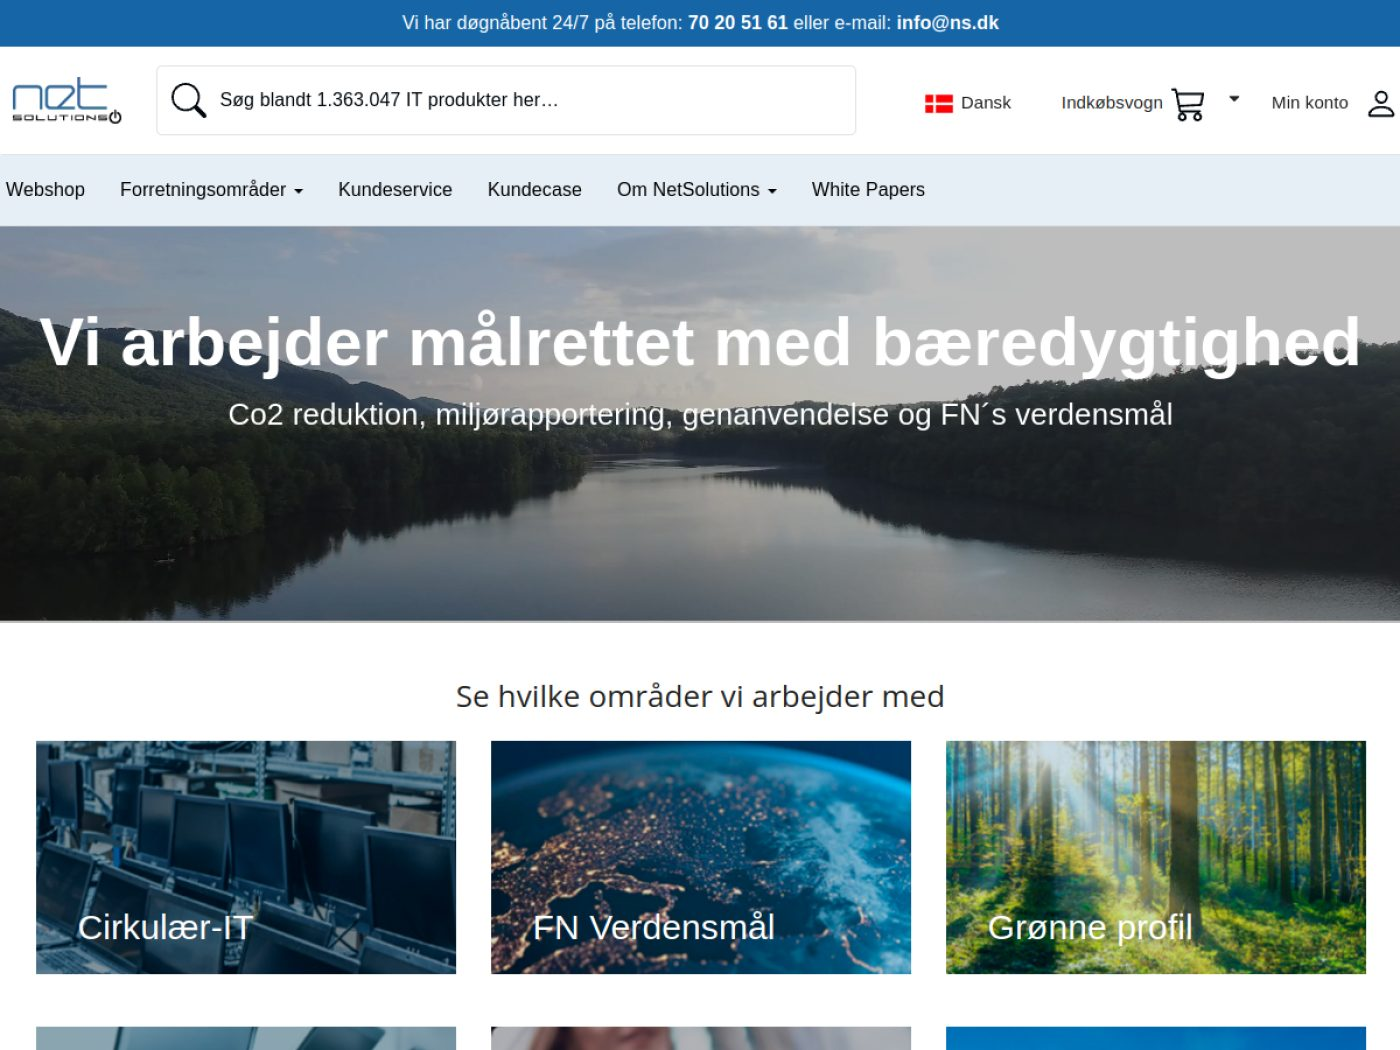The image size is (1400, 1050).
Task: Click phone number 70 20 51 61
Action: 738,23
